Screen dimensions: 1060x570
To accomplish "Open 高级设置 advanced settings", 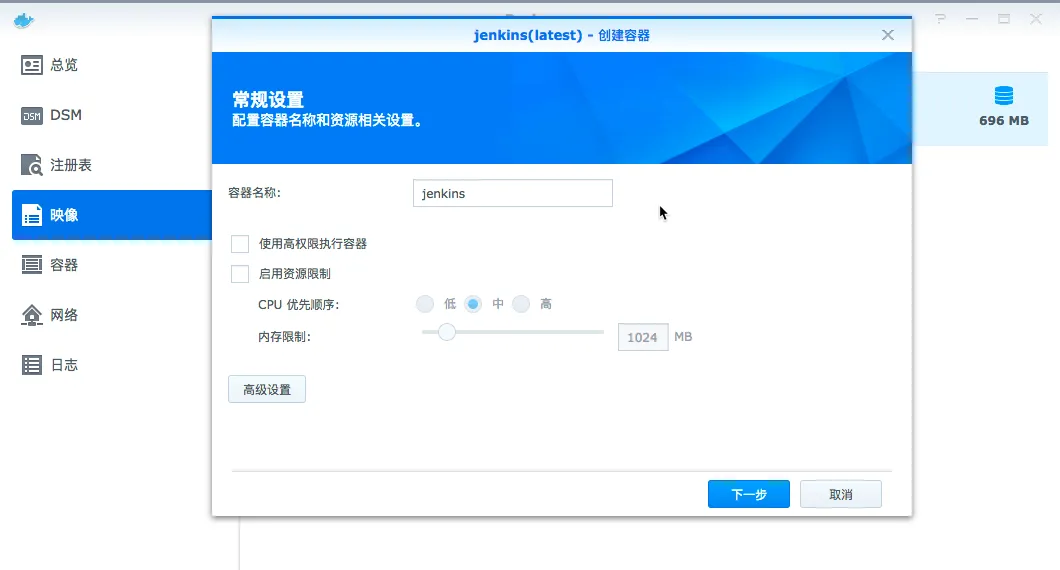I will [x=267, y=390].
